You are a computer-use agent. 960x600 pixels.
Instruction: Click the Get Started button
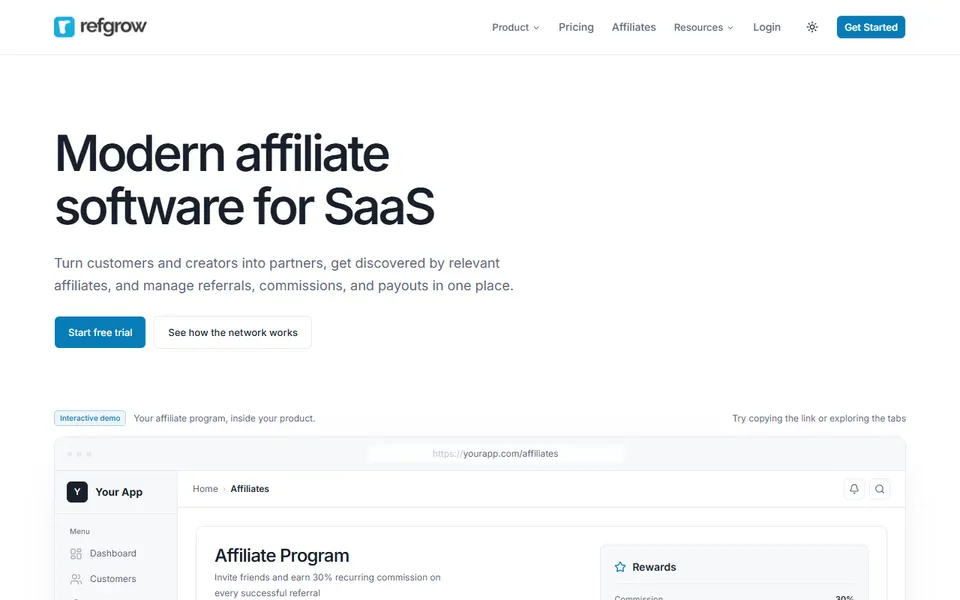click(871, 27)
